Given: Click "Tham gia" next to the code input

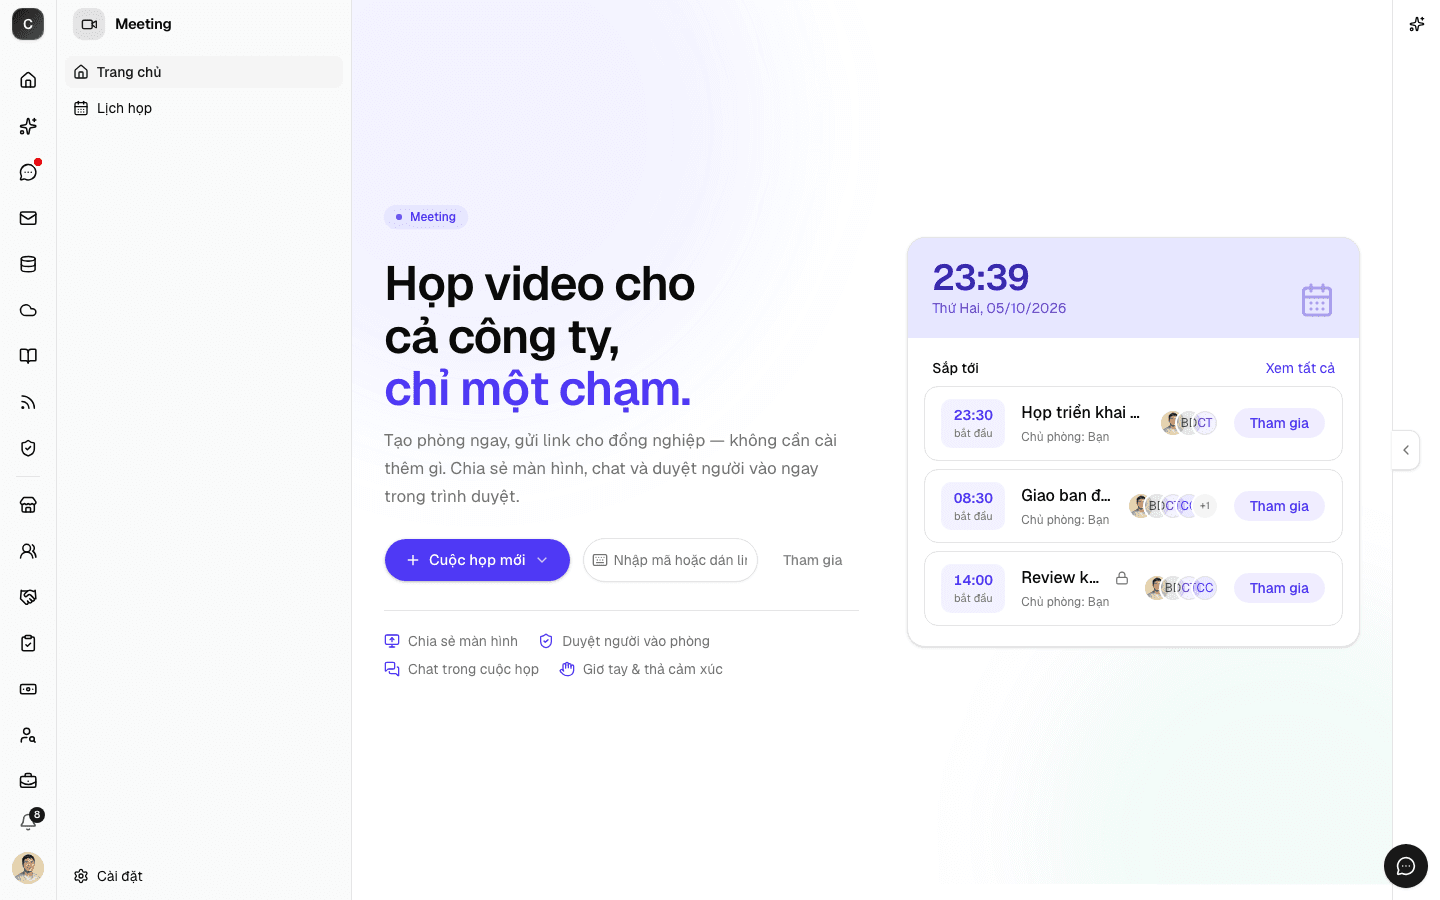Looking at the screenshot, I should 812,560.
